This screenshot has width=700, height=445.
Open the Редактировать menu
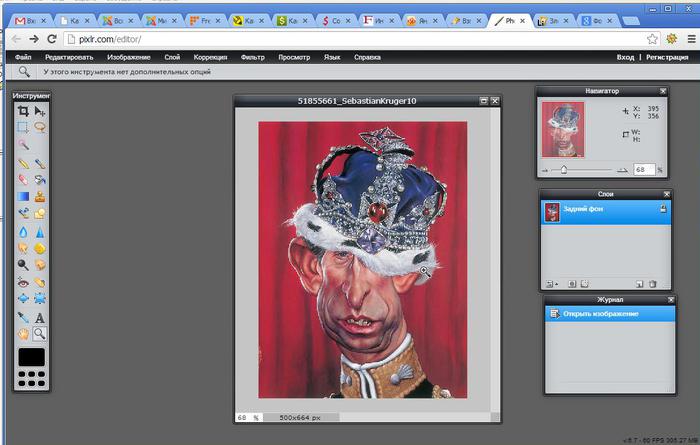[69, 57]
